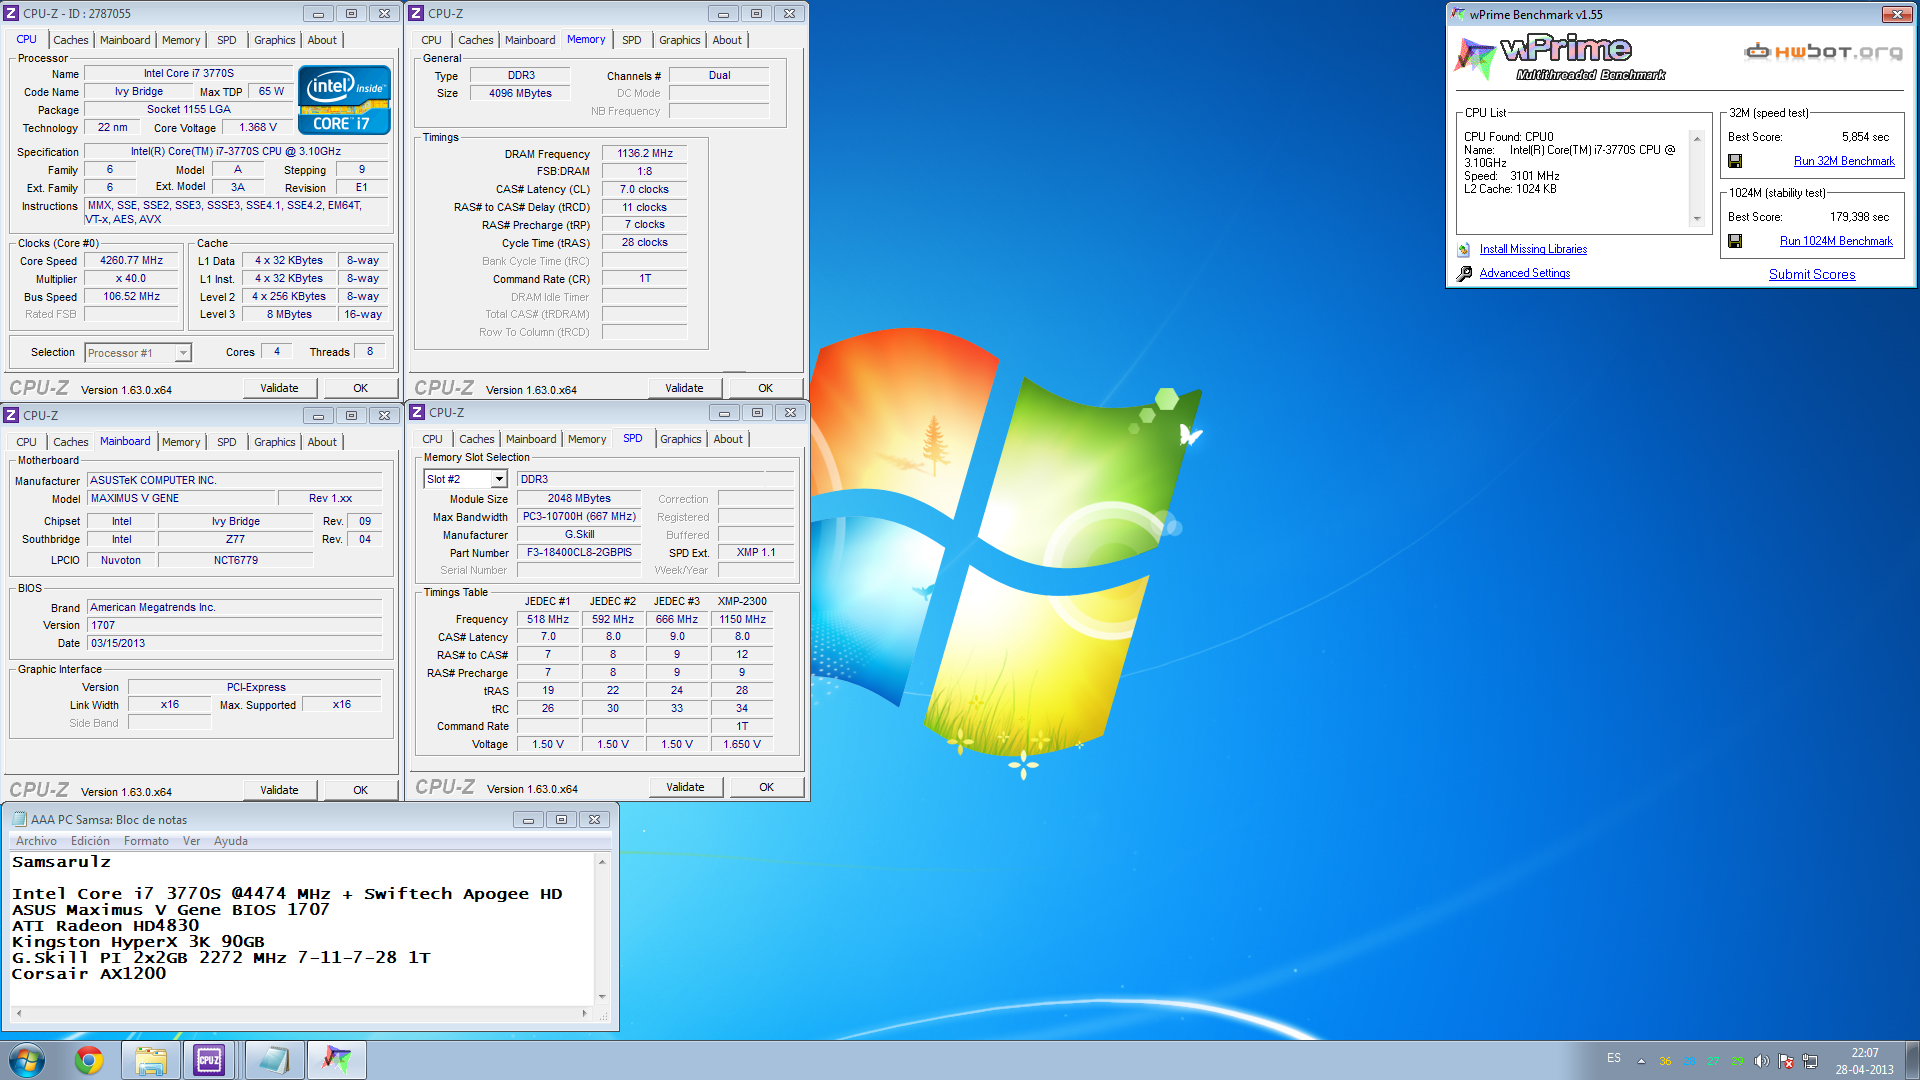1920x1080 pixels.
Task: Click Install Missing Libraries link
Action: [1533, 249]
